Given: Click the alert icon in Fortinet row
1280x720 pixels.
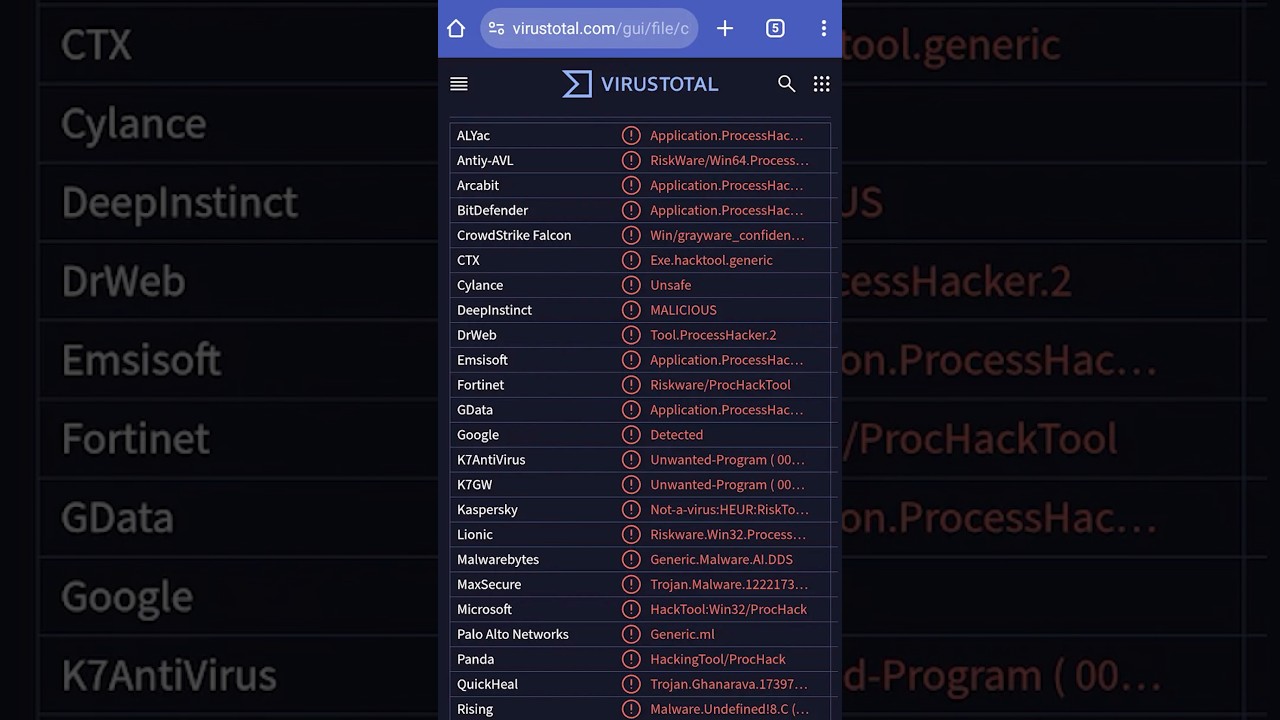Looking at the screenshot, I should point(631,385).
